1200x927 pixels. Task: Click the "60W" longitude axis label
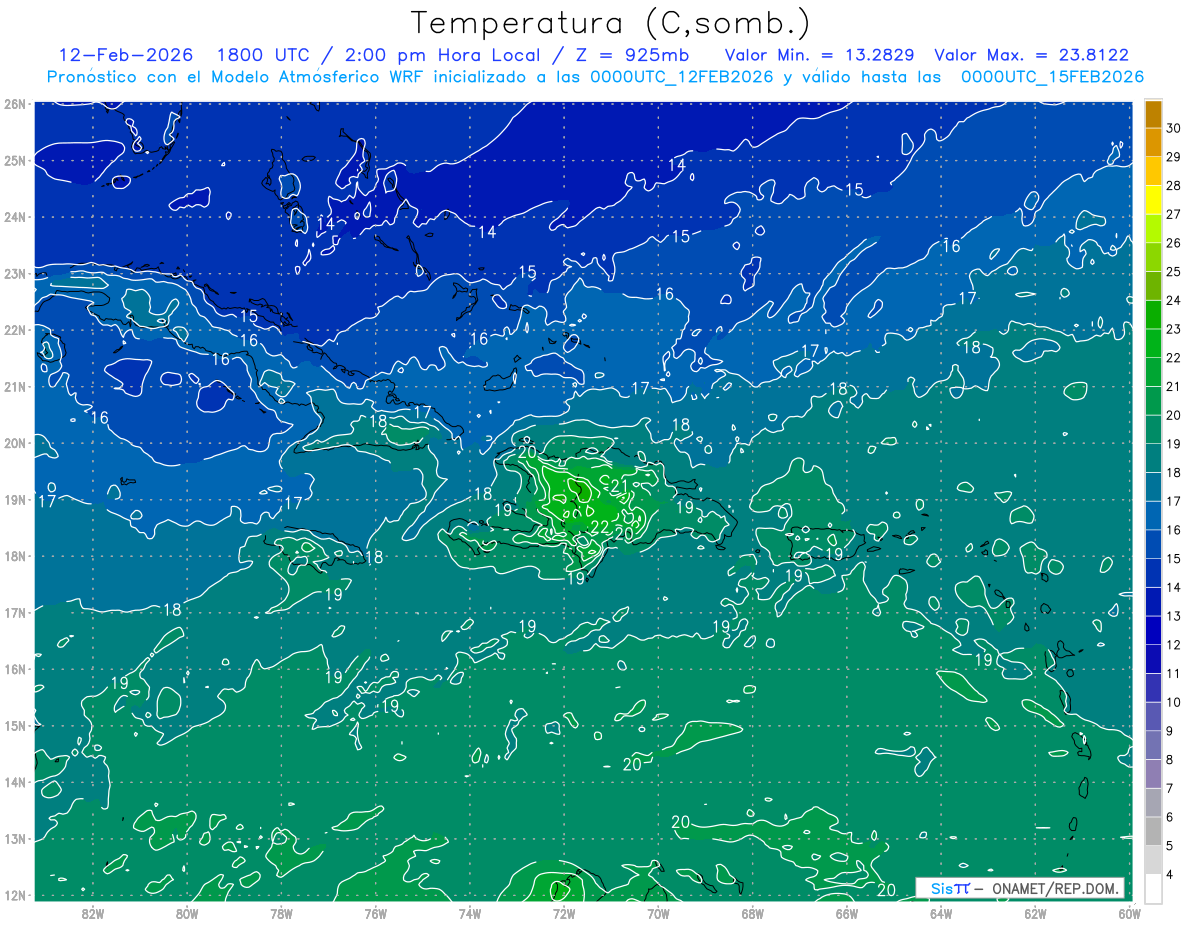[1128, 914]
